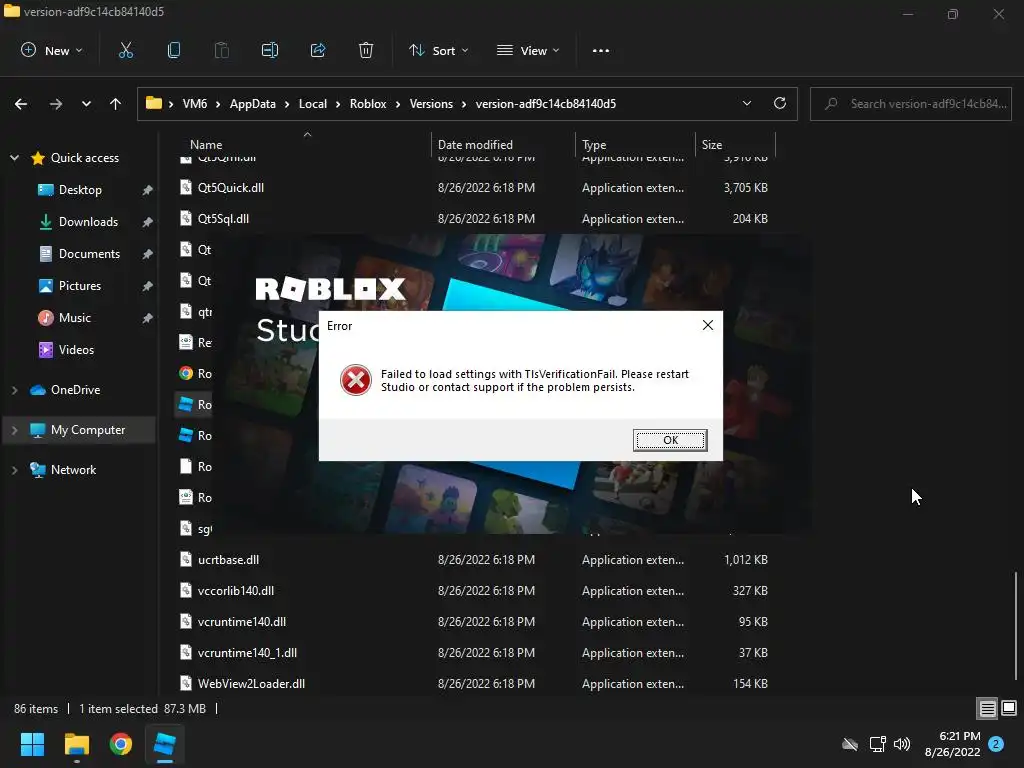Image resolution: width=1024 pixels, height=768 pixels.
Task: Click the volume speaker tray icon
Action: coord(902,744)
